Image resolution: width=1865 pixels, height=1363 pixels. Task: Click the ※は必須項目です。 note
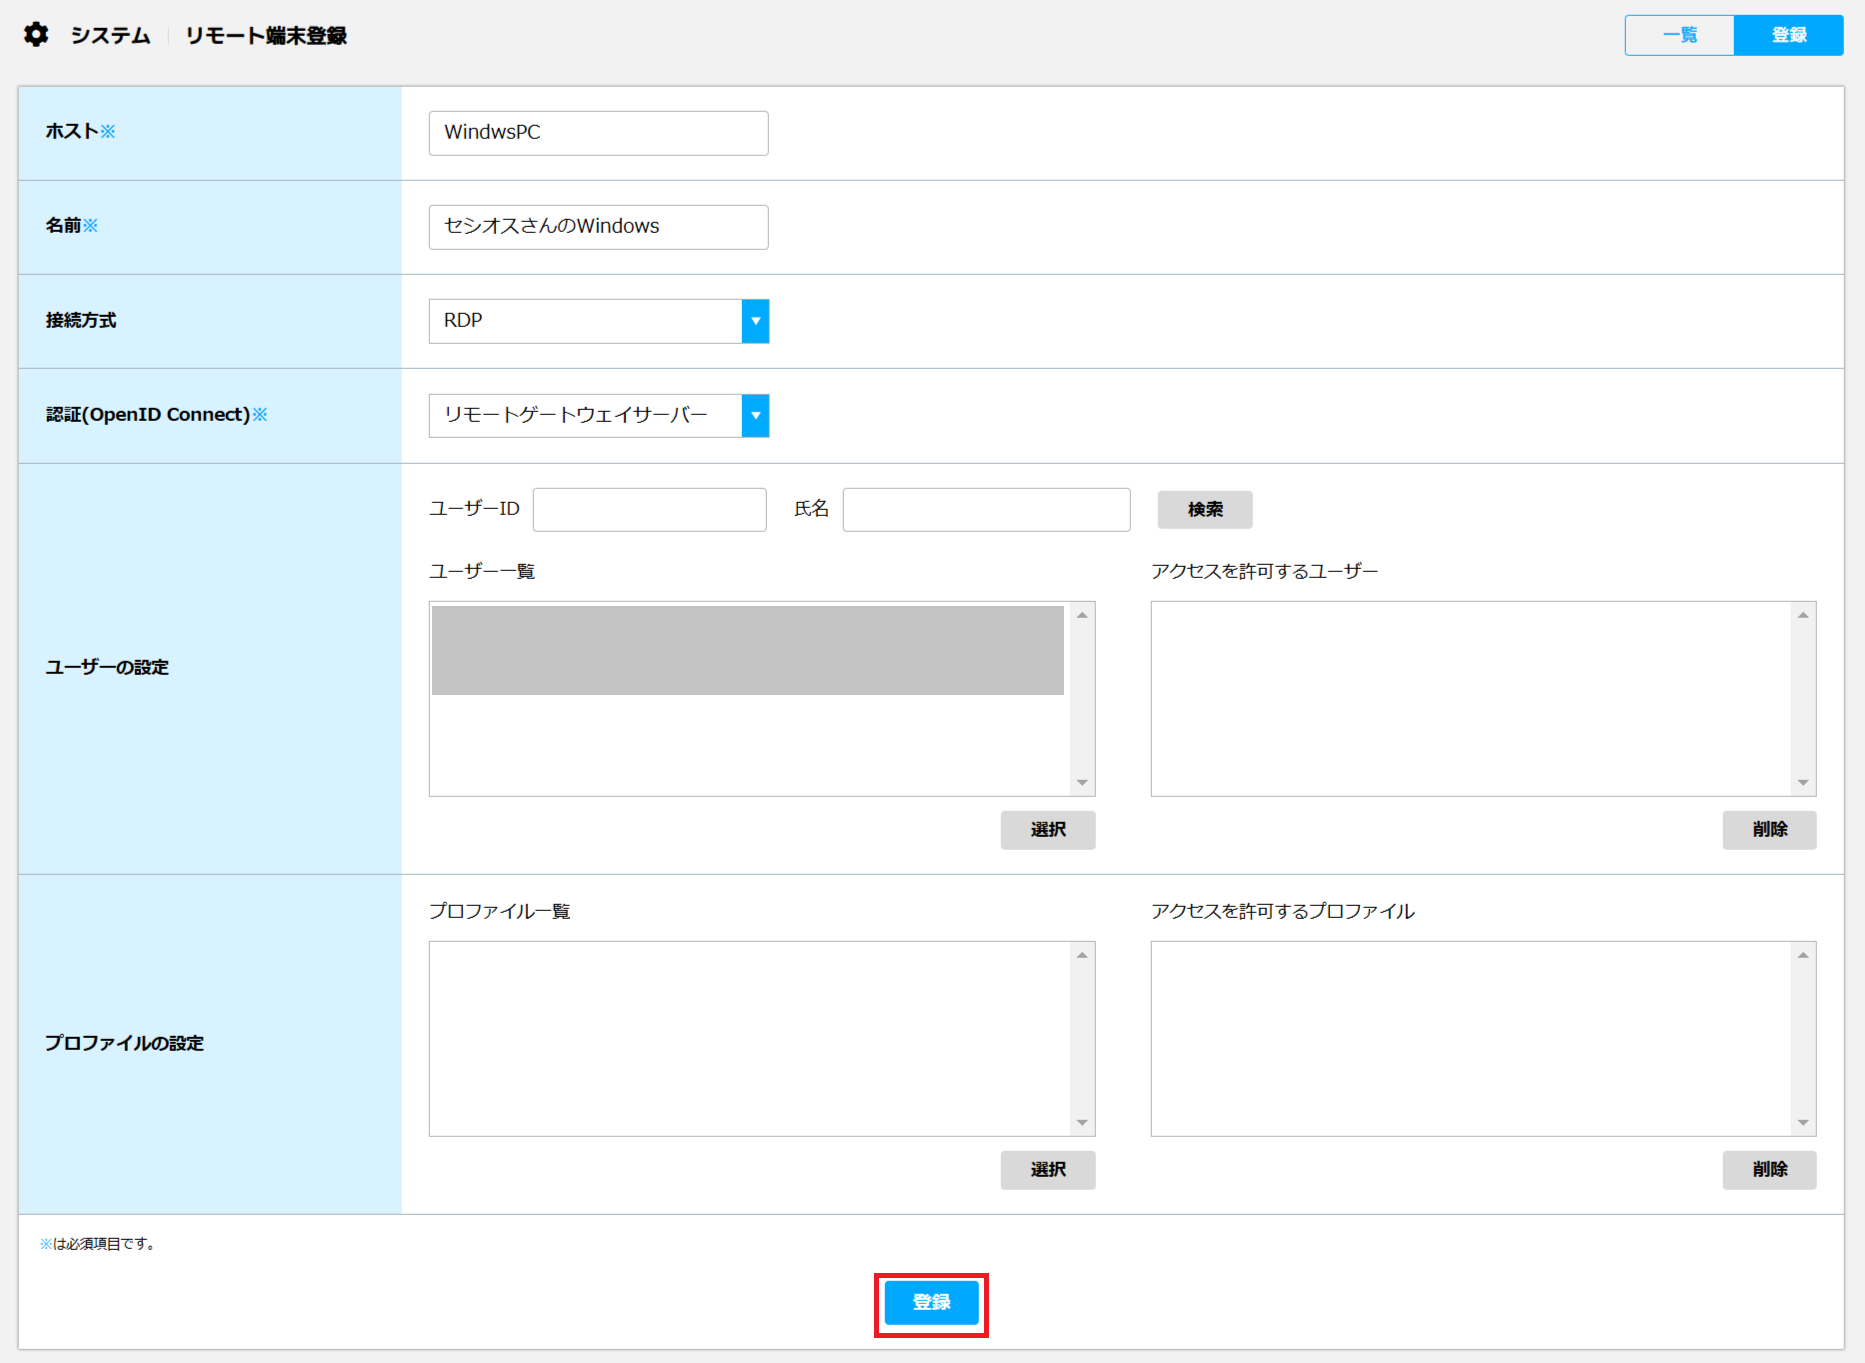pos(98,1244)
